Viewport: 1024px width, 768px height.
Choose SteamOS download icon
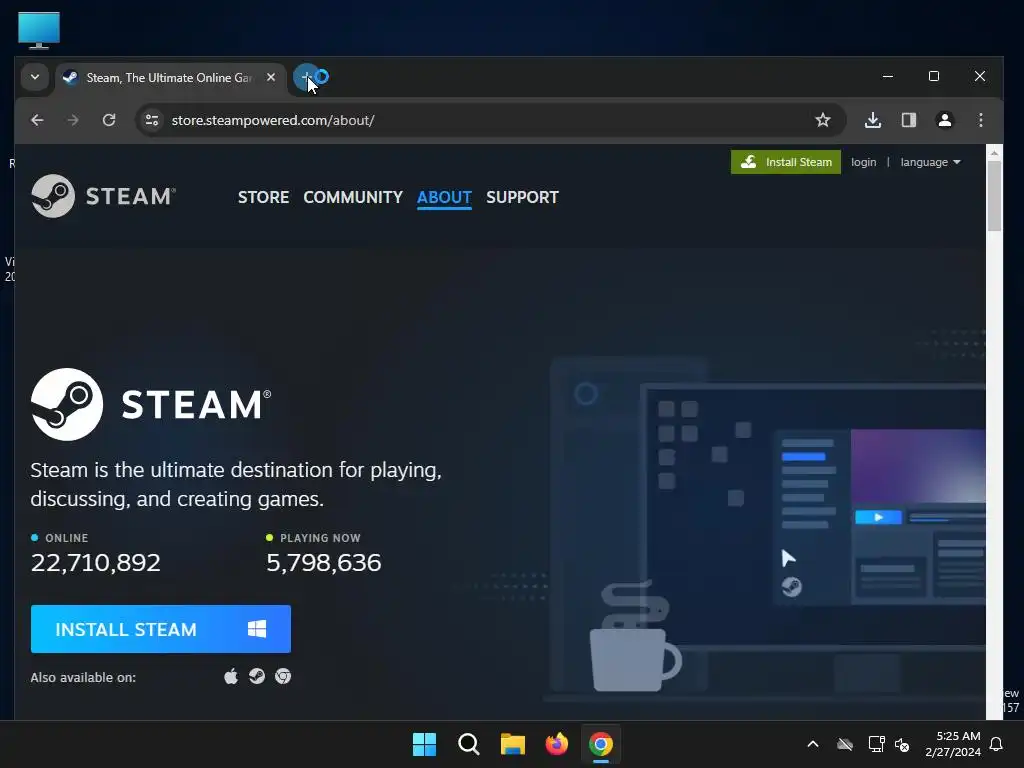(x=257, y=677)
